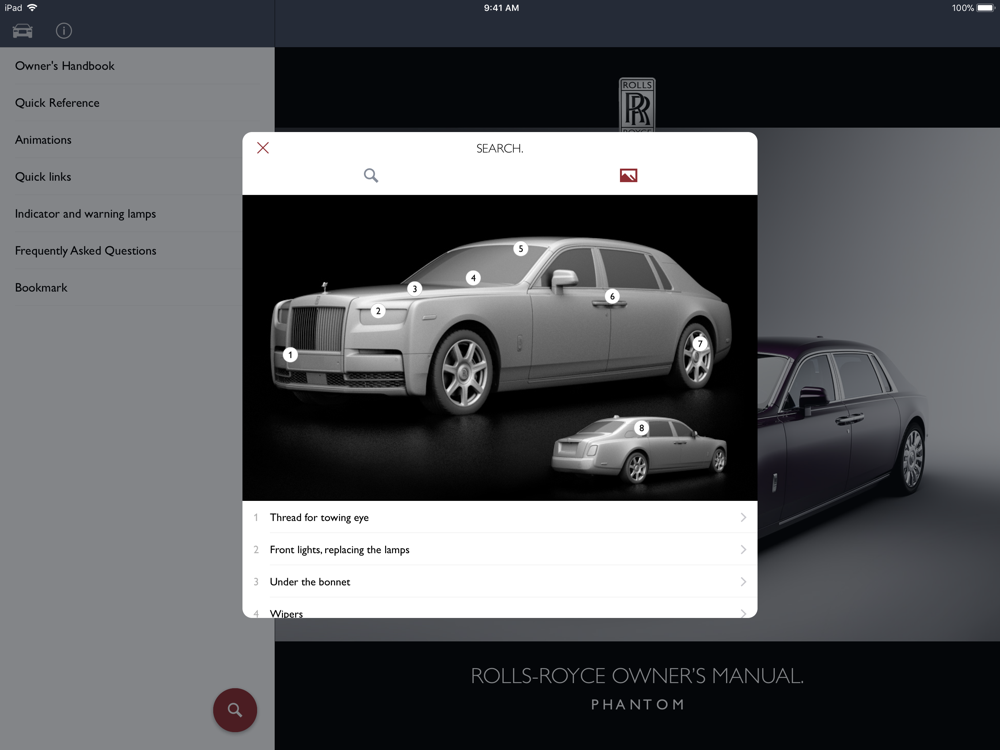The image size is (1000, 750).
Task: Tap the Rolls-Royce RR logo badge
Action: 637,105
